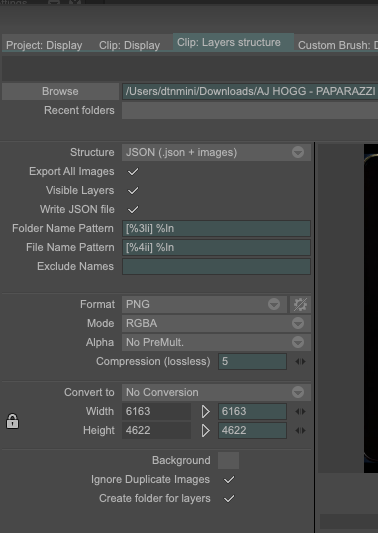Adjust Width with its mini slider arrows
Image resolution: width=378 pixels, height=533 pixels.
[x=300, y=412]
